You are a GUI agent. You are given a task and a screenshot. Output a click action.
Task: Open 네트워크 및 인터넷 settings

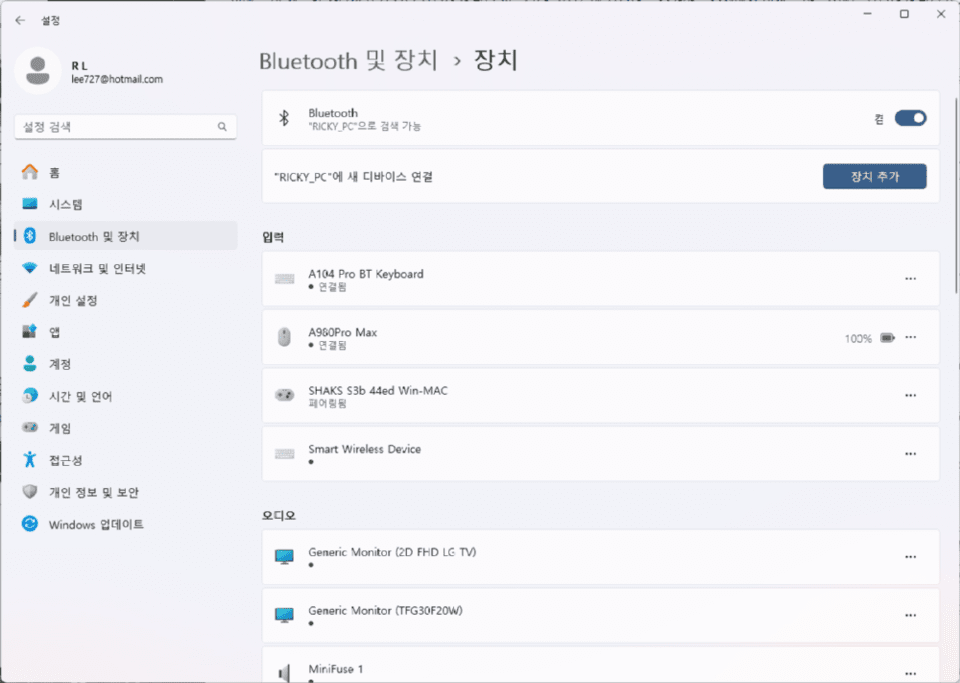coord(126,268)
